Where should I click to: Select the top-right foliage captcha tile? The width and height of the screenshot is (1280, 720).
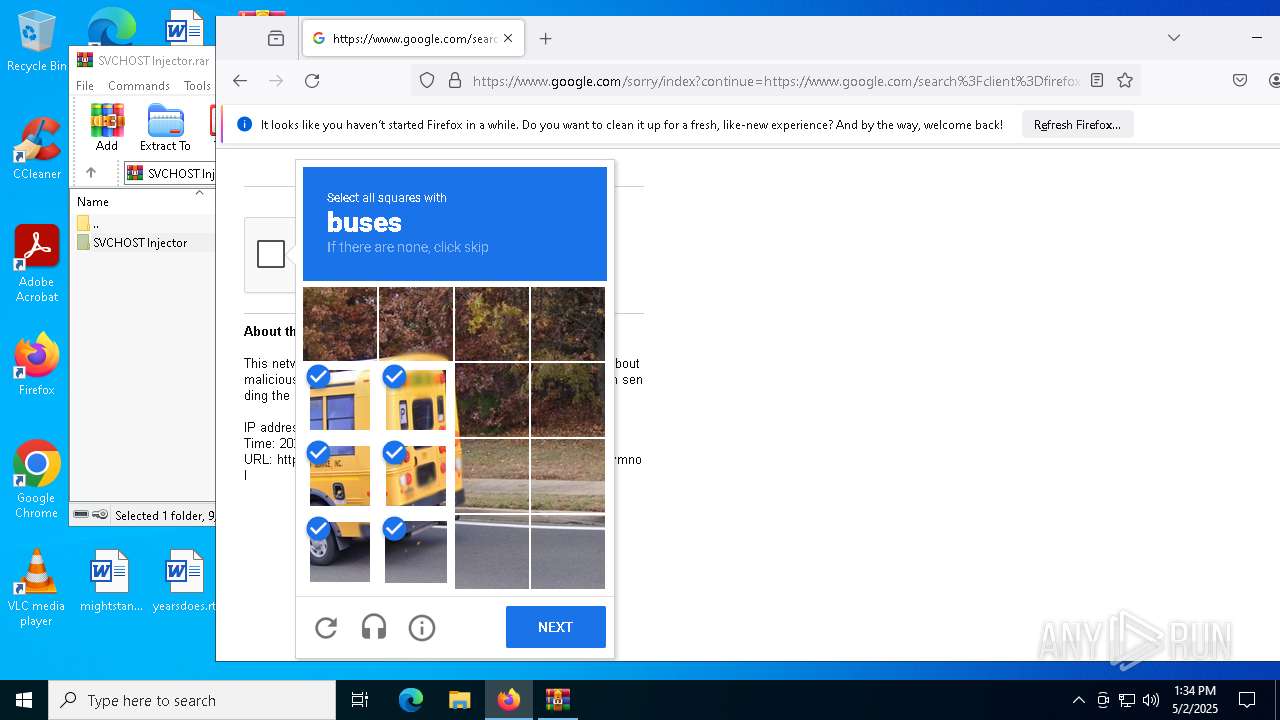pyautogui.click(x=568, y=324)
